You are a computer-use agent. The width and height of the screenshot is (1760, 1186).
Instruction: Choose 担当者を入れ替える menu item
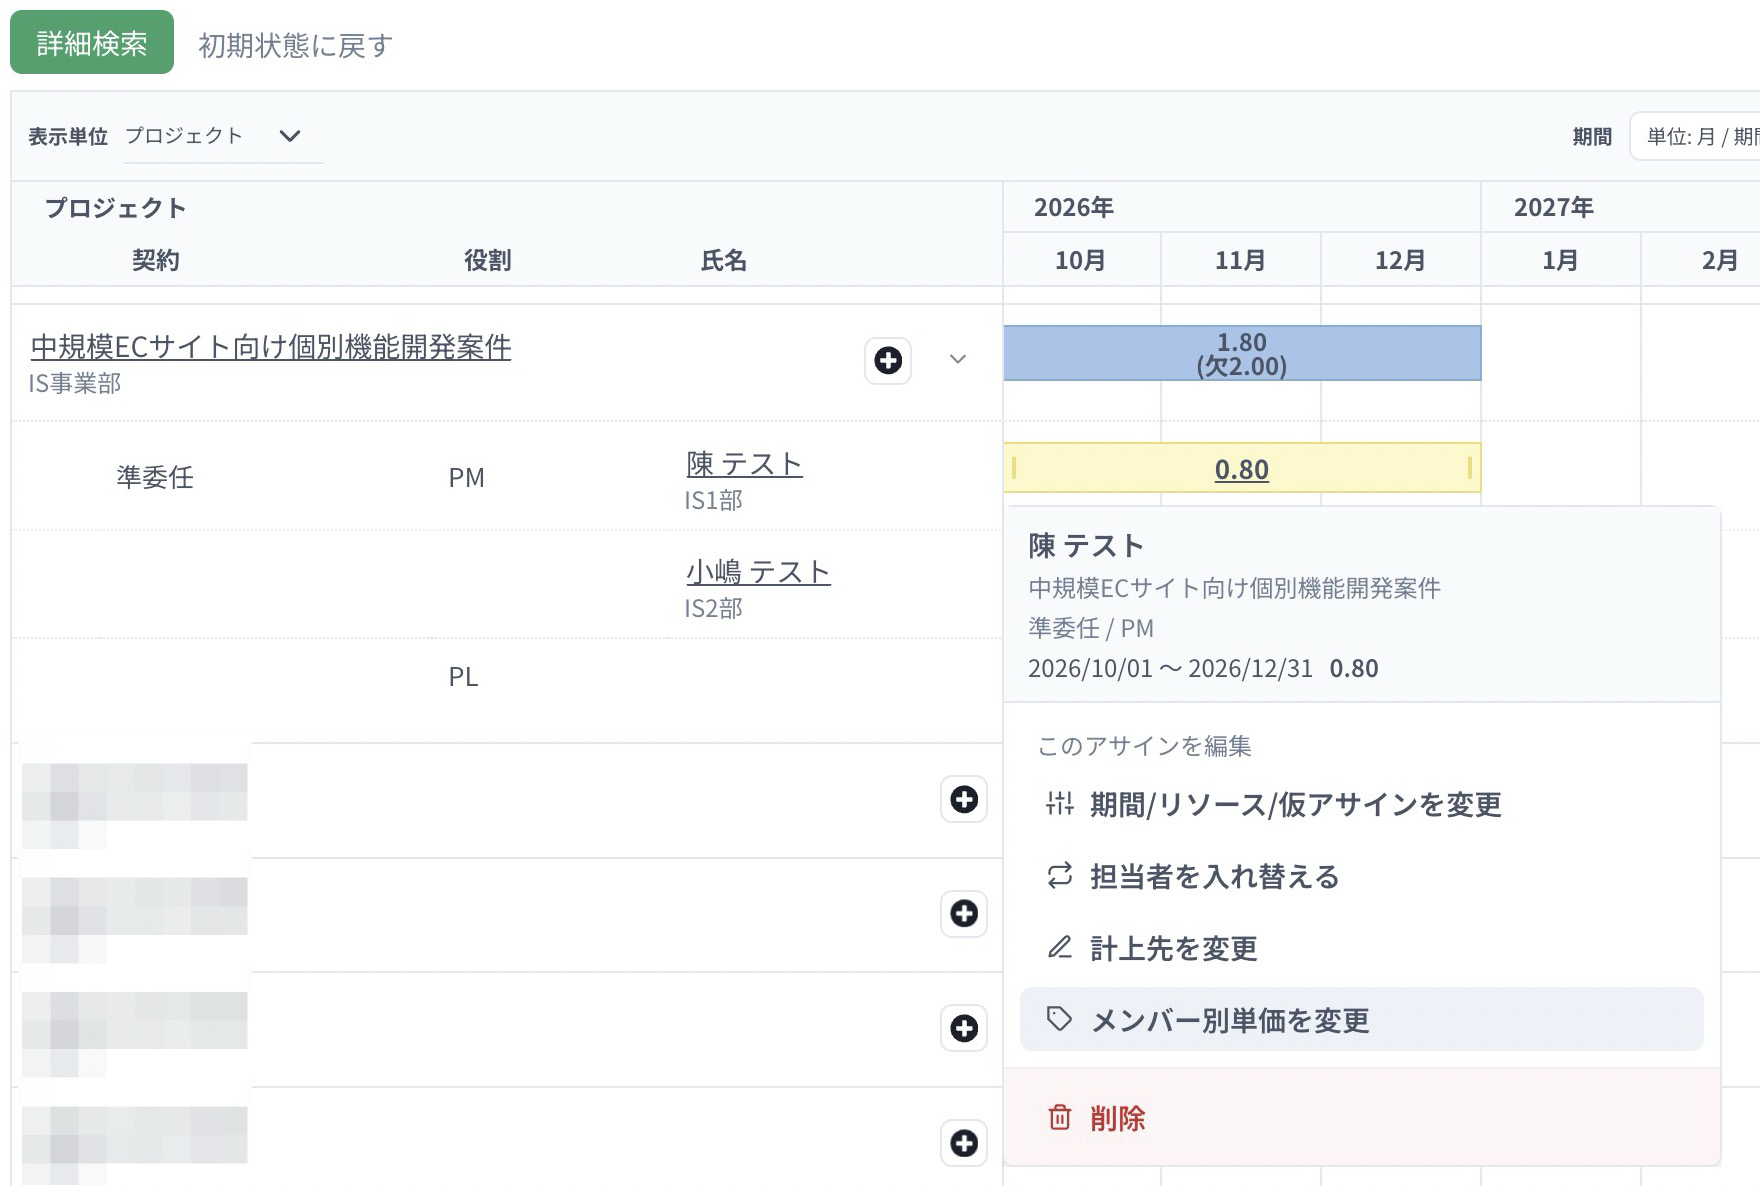tap(1361, 876)
